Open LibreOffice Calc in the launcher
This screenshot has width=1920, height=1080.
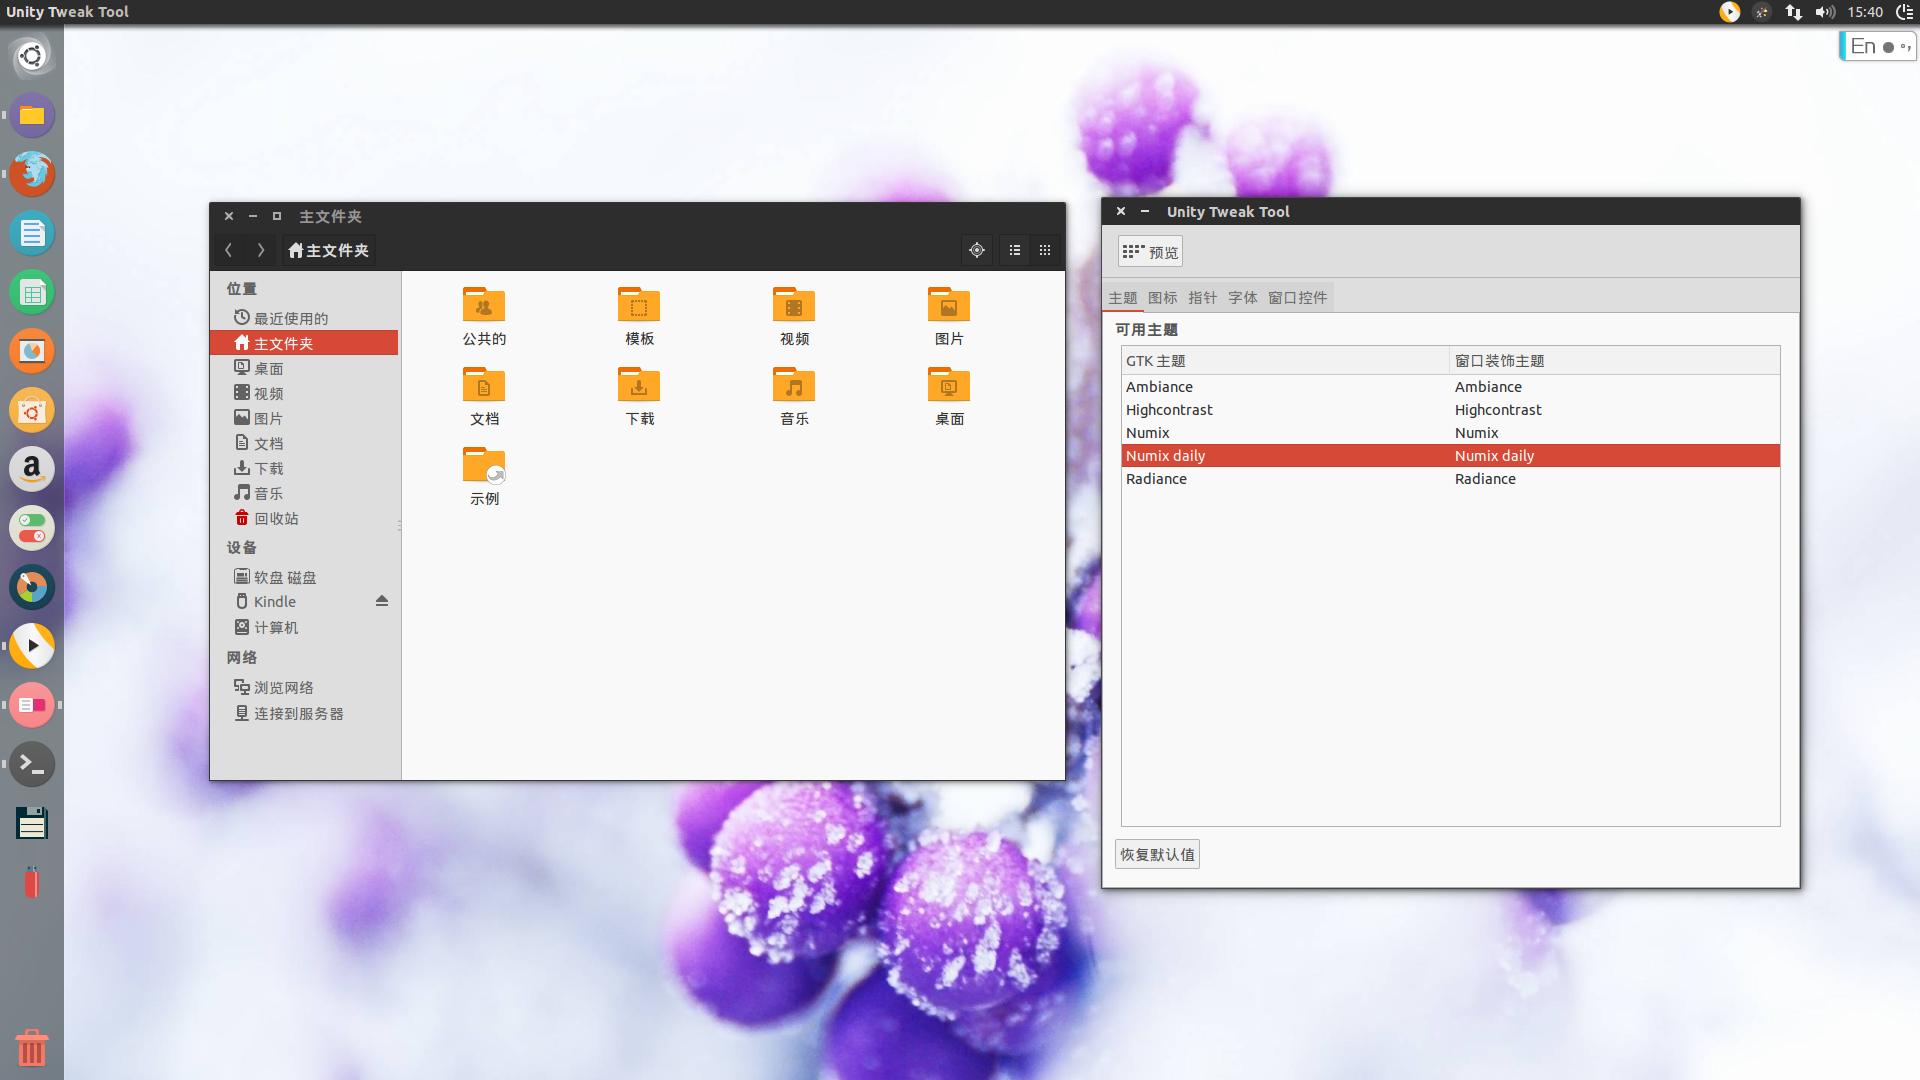point(32,292)
